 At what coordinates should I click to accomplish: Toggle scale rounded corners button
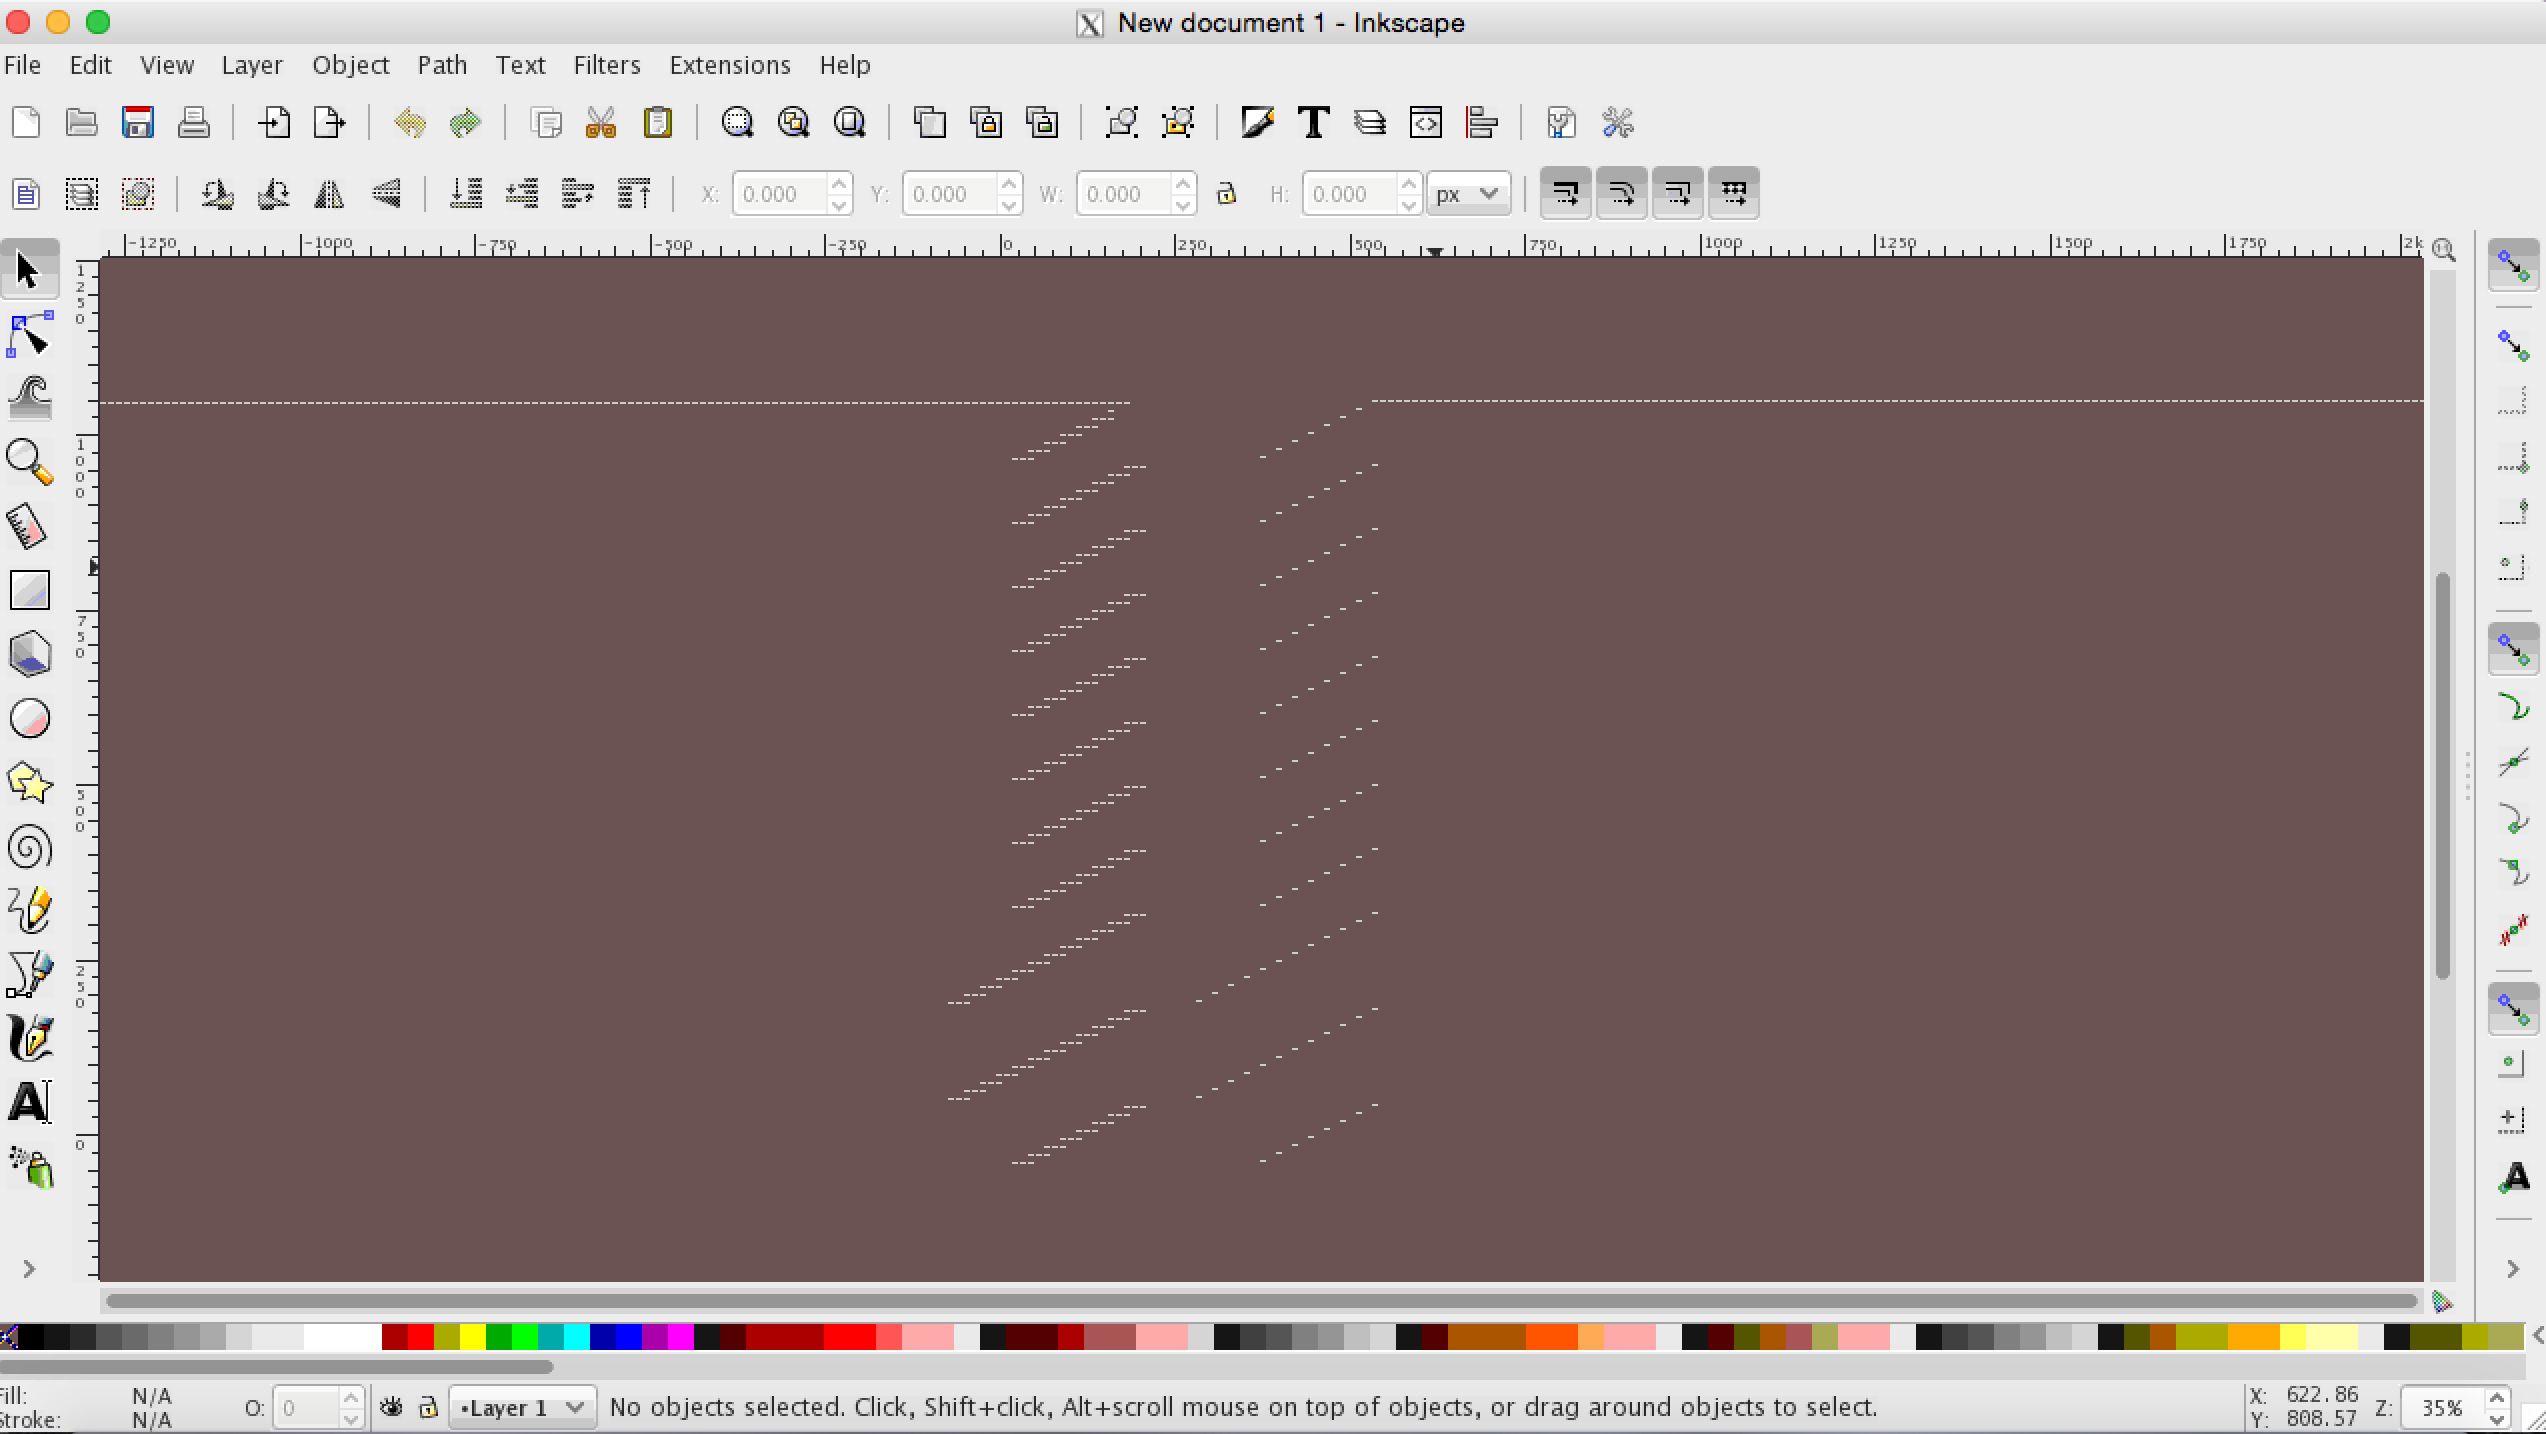(x=1622, y=193)
